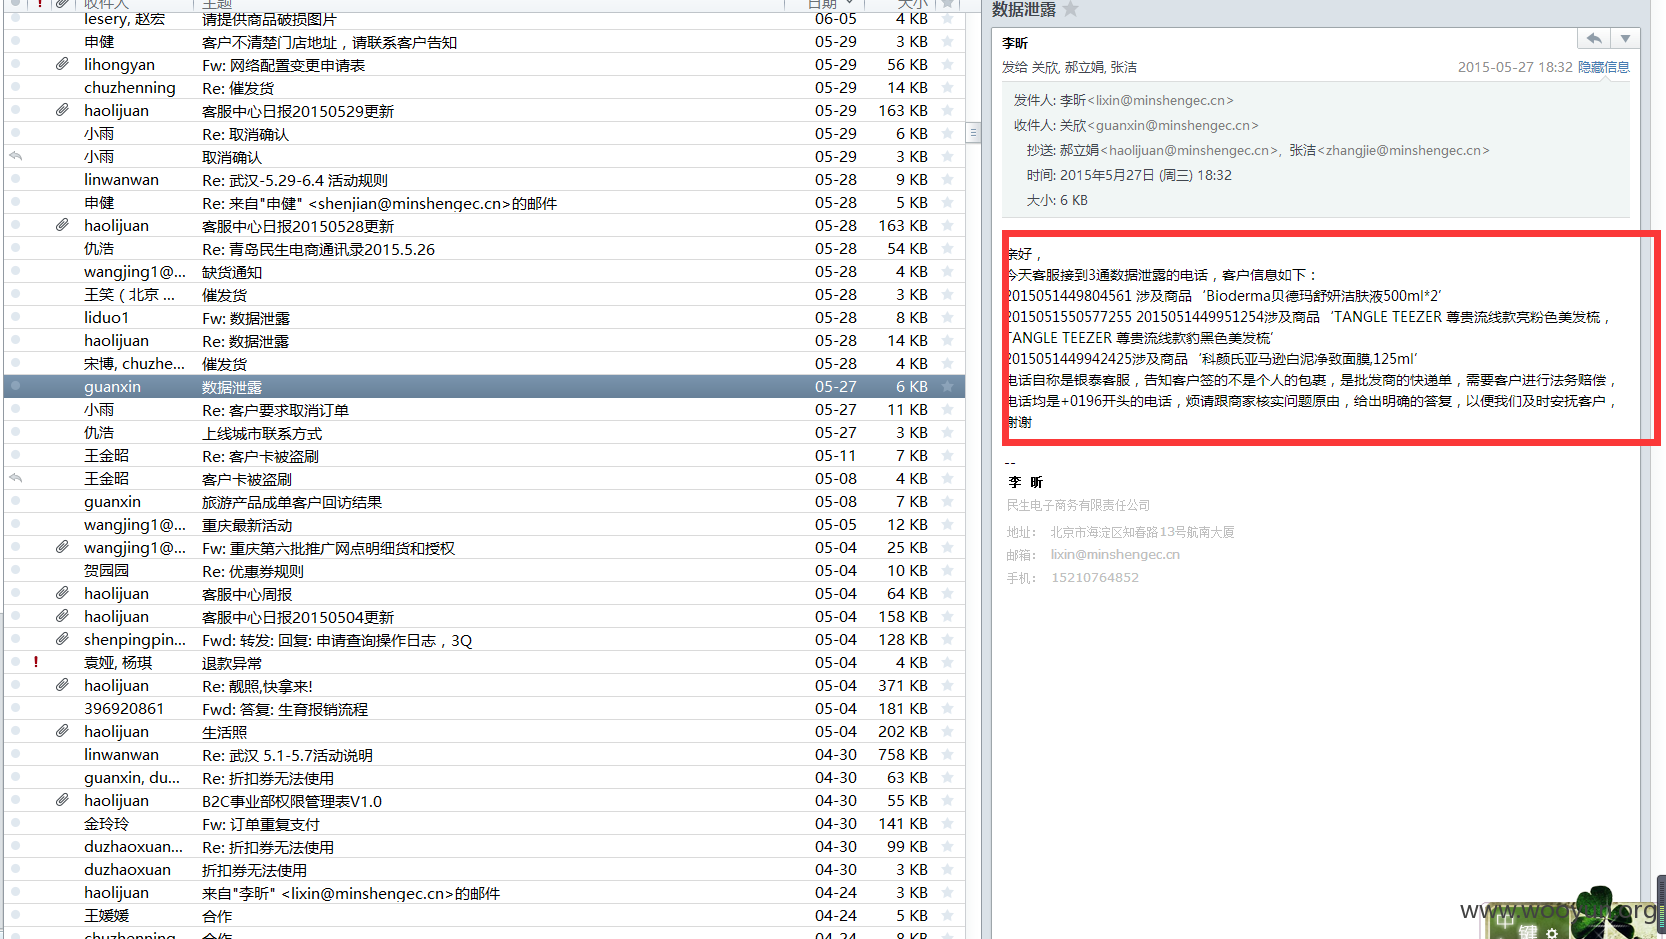Click the paperclip on Re: 靓照,快拿来!

(62, 685)
